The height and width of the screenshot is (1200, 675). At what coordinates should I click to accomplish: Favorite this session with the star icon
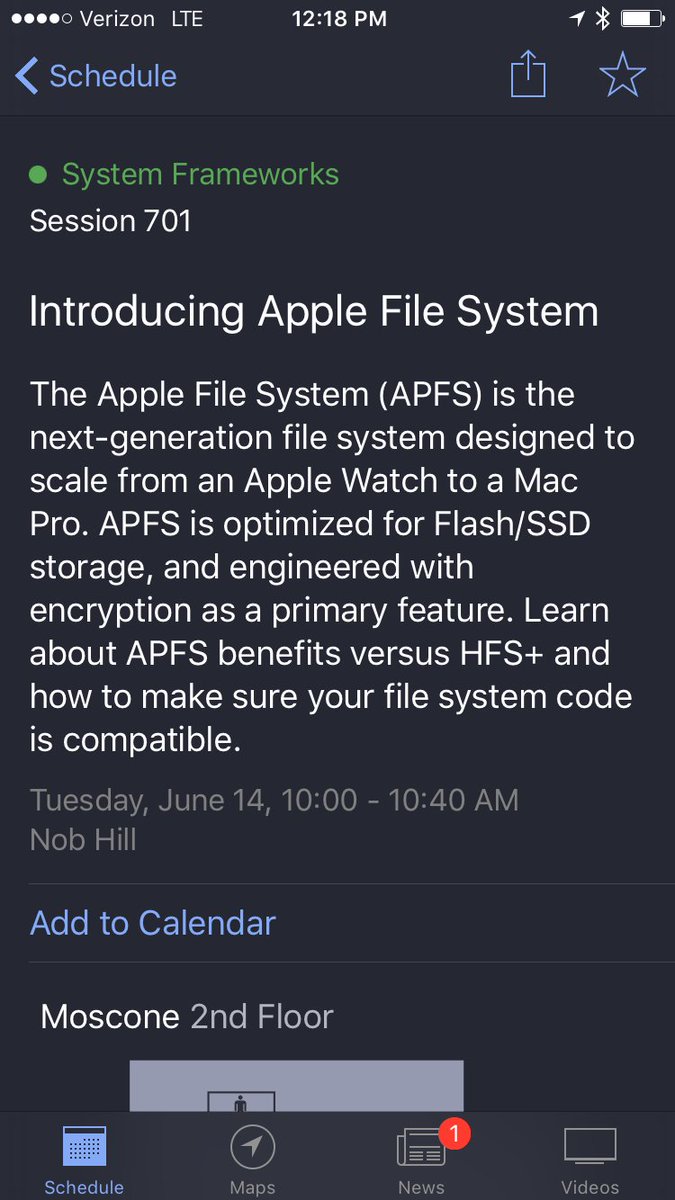pos(622,75)
